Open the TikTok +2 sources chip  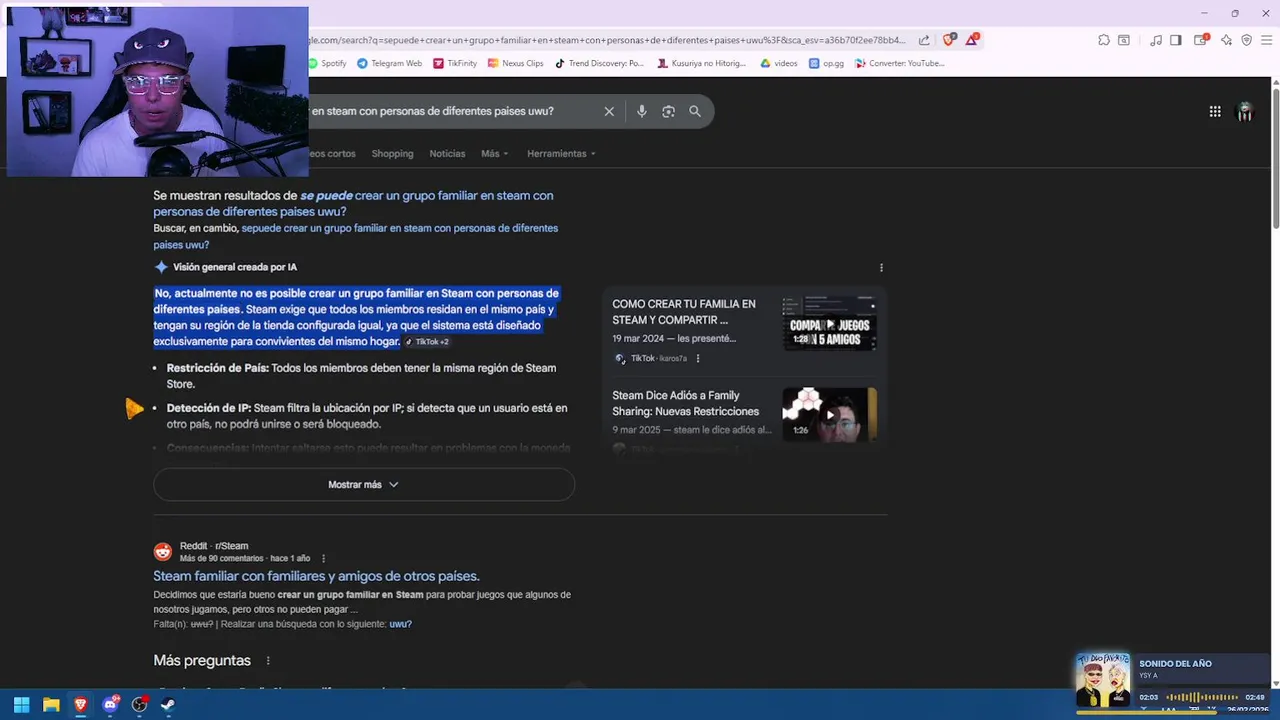pyautogui.click(x=427, y=342)
